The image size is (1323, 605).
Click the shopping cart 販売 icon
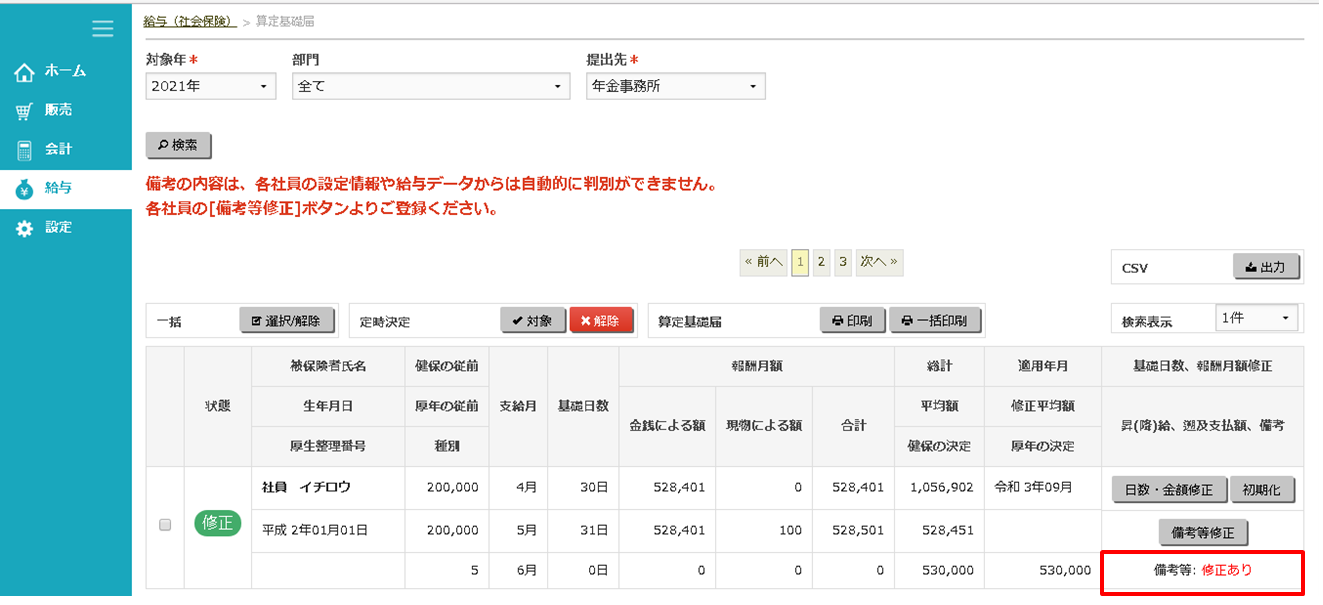point(24,111)
